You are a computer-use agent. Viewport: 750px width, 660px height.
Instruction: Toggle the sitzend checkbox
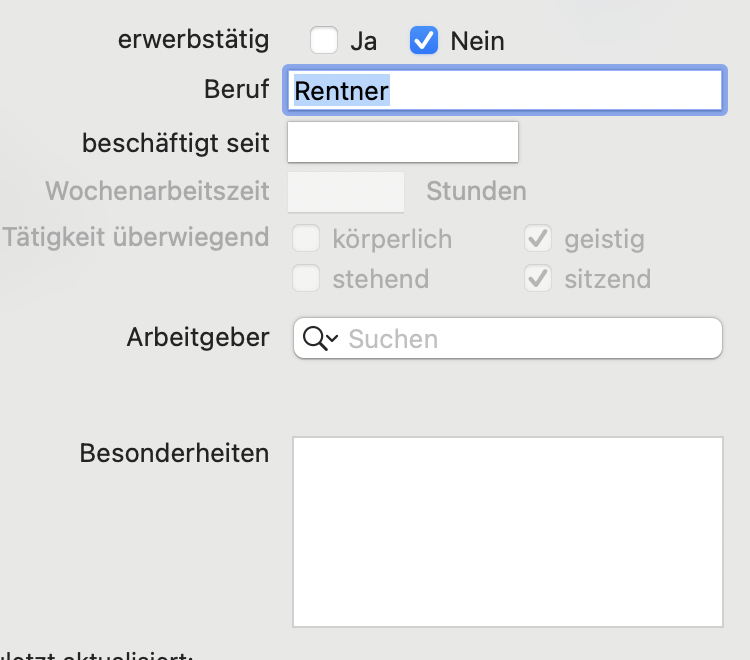tap(538, 278)
